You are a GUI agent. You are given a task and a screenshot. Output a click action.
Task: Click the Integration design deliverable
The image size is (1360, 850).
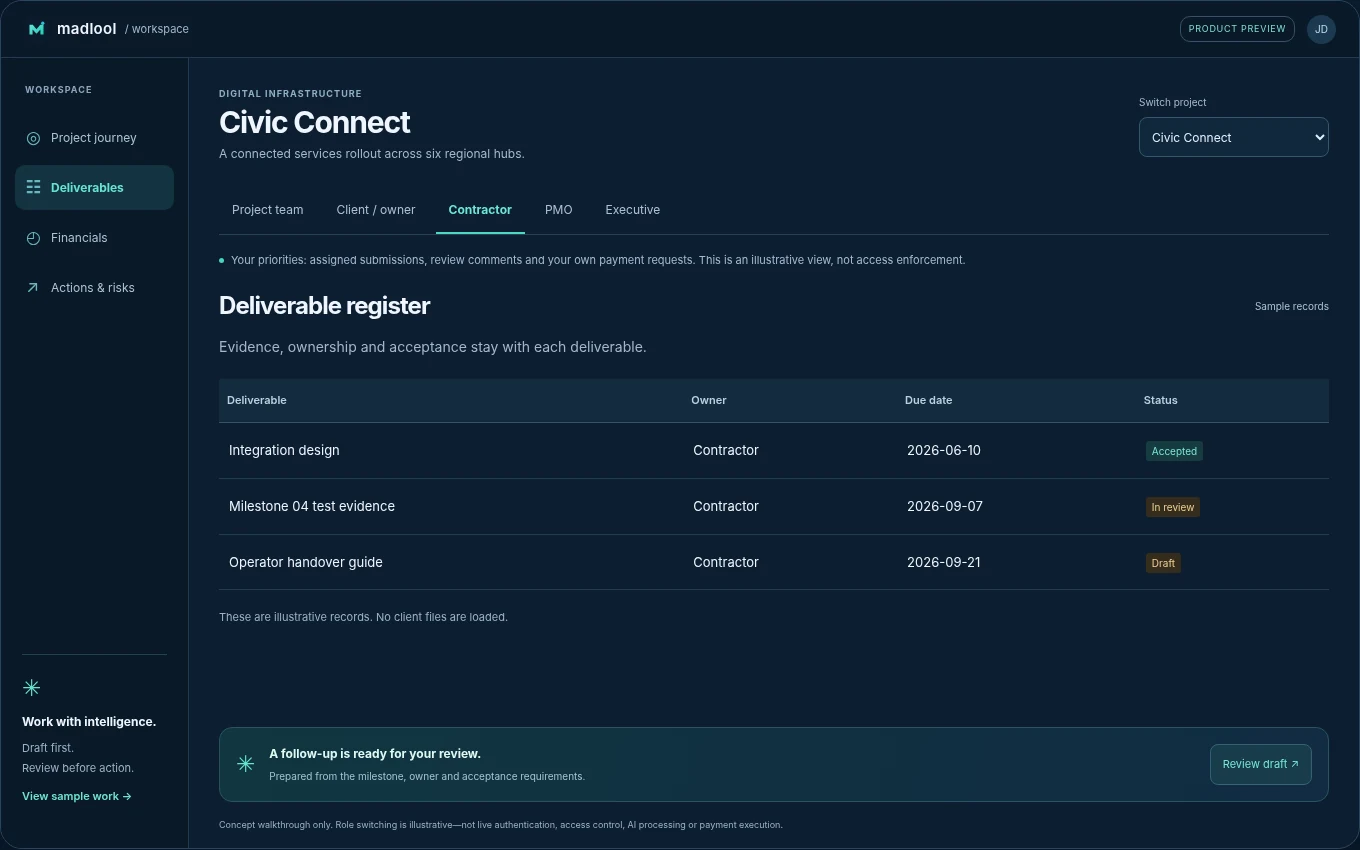point(284,450)
